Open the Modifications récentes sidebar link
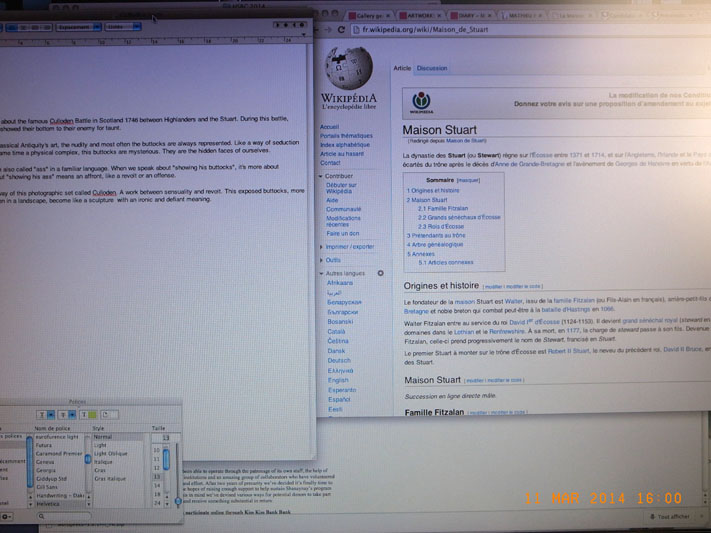 [343, 221]
